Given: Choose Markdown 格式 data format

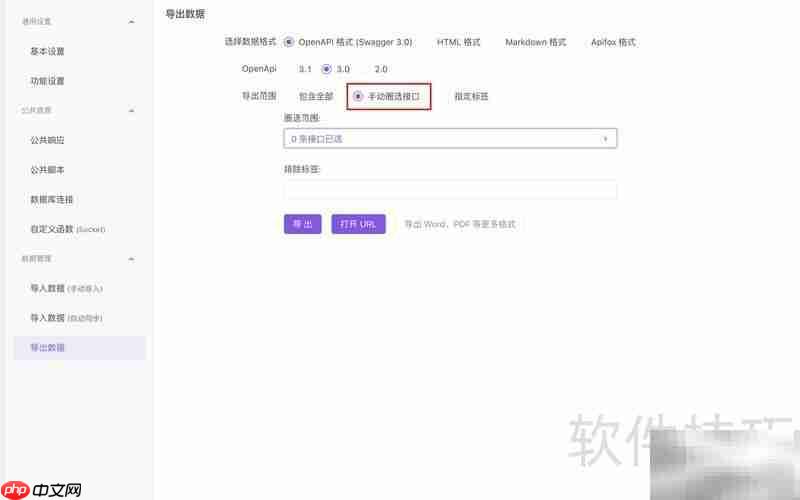Looking at the screenshot, I should (536, 42).
